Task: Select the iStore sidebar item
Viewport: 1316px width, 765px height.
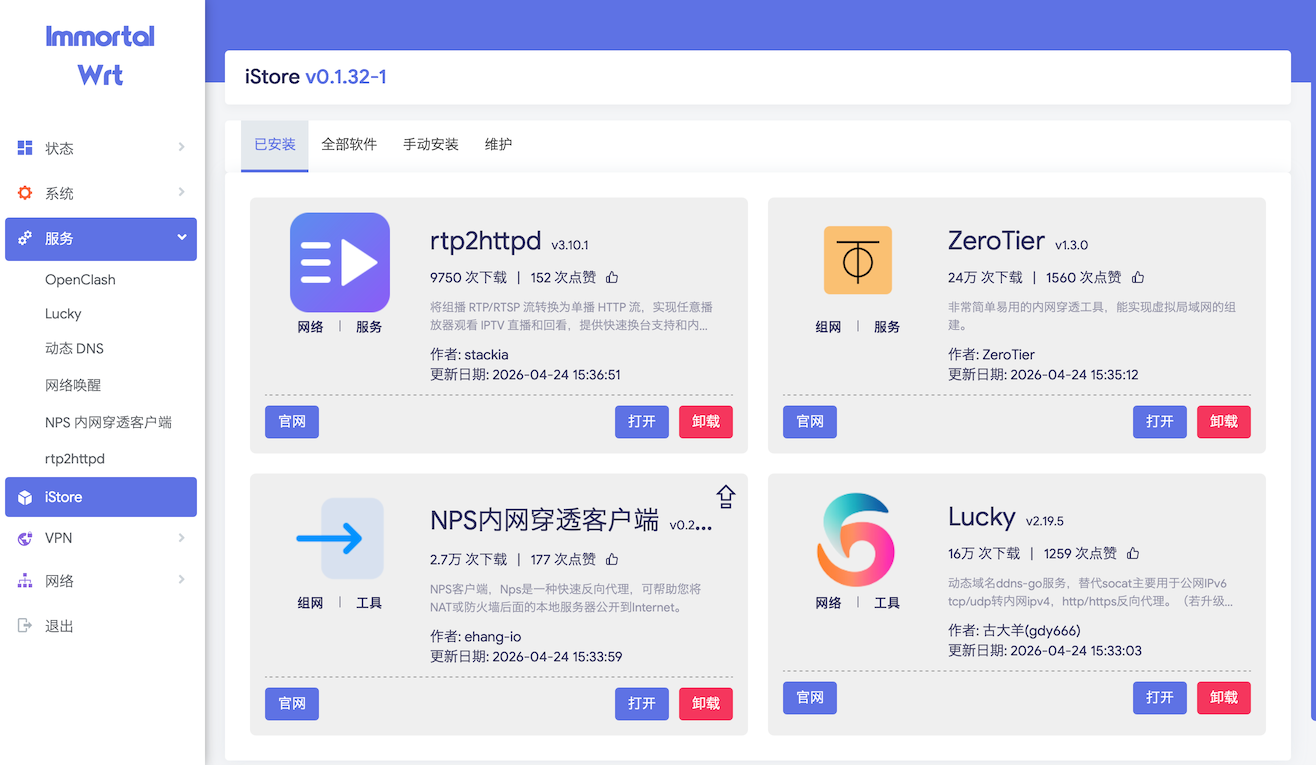Action: 101,497
